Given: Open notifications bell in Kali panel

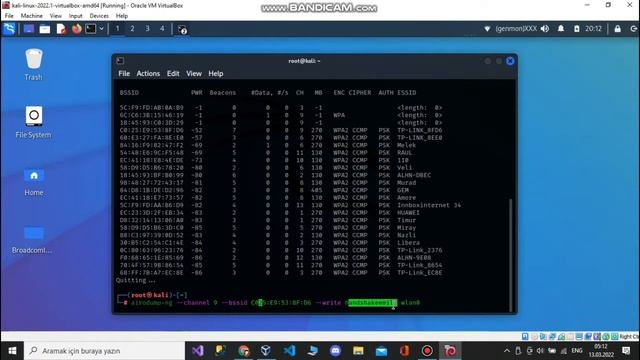Looking at the screenshot, I should [561, 29].
